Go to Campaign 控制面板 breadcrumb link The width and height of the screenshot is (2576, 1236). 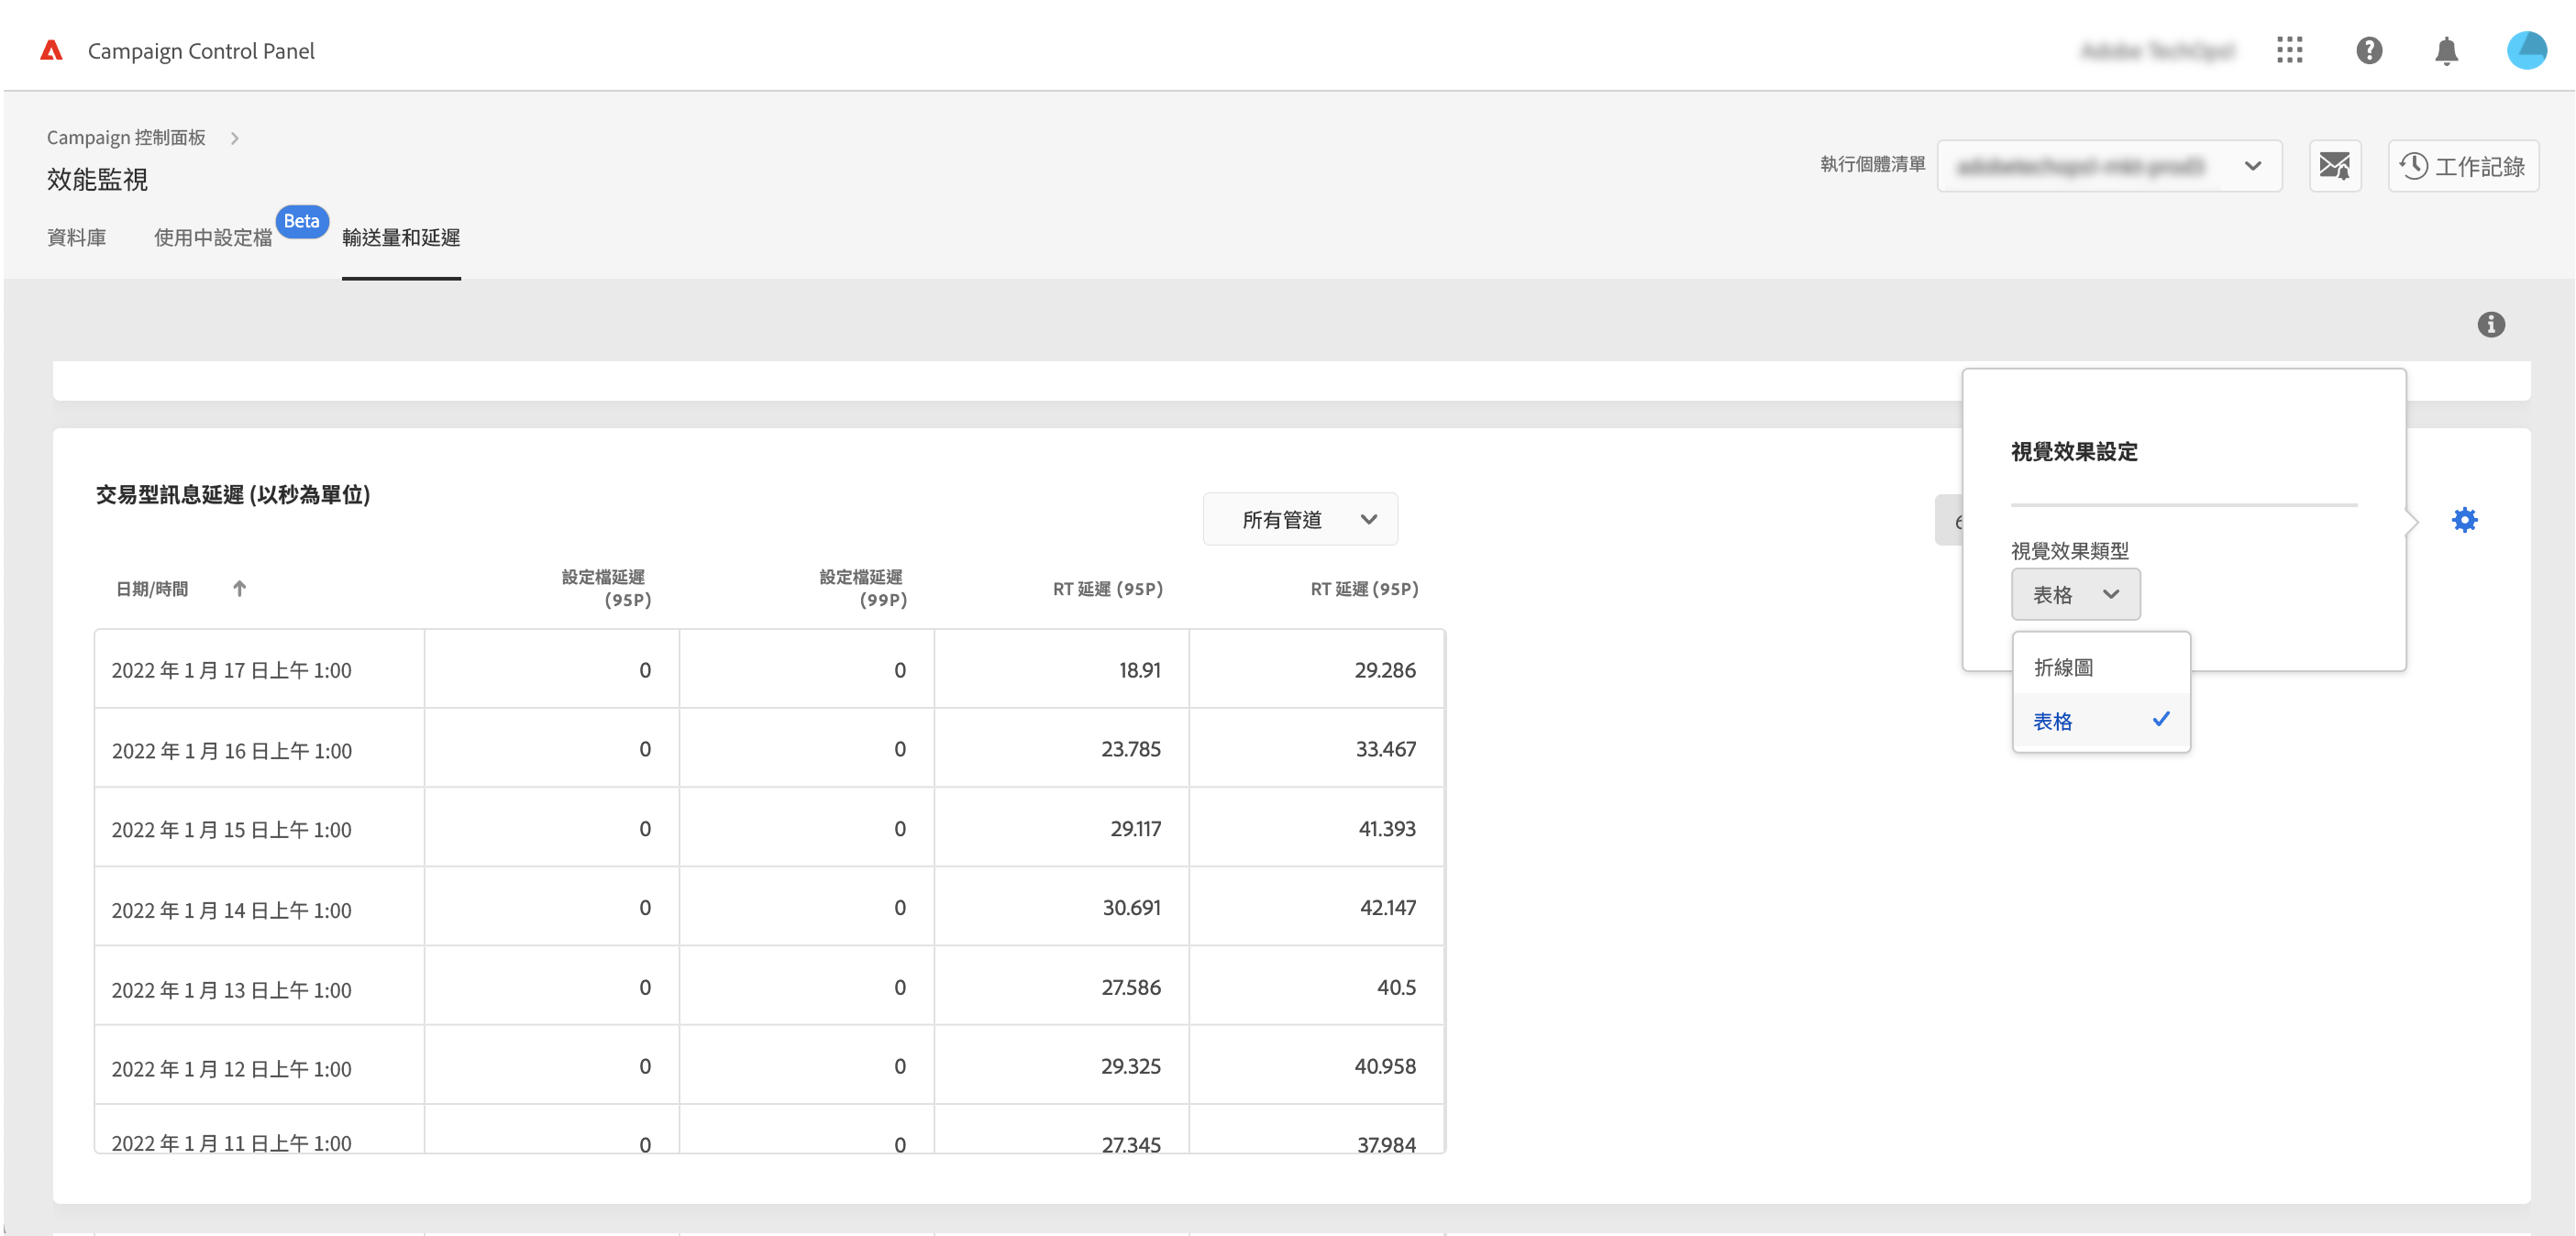point(126,138)
